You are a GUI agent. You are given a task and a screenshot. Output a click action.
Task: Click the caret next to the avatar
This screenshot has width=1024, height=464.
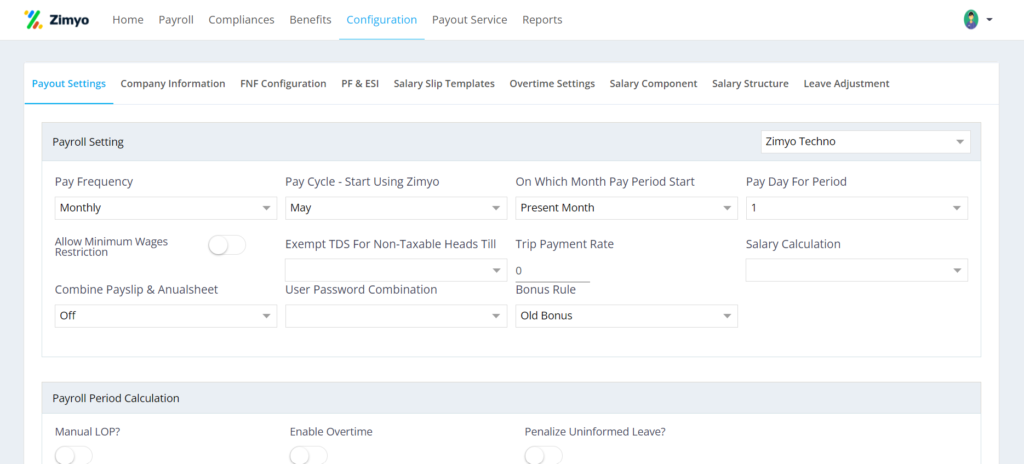tap(989, 20)
